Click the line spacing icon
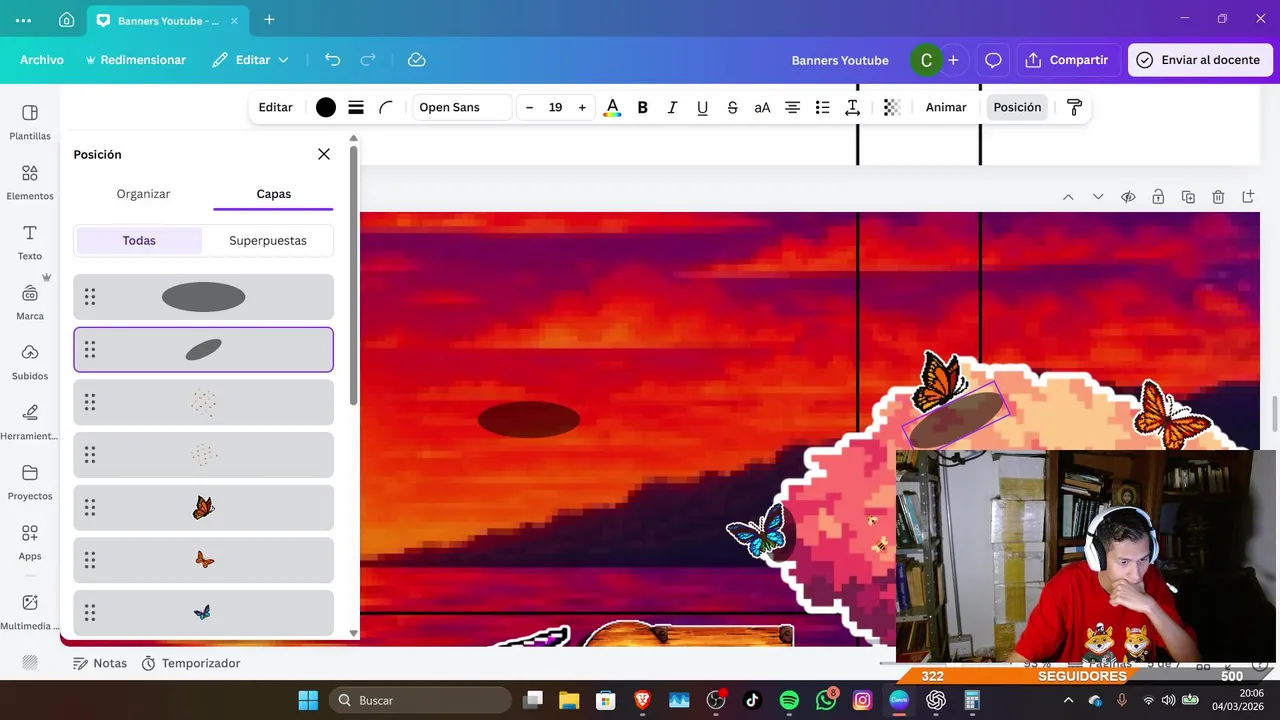 tap(852, 107)
